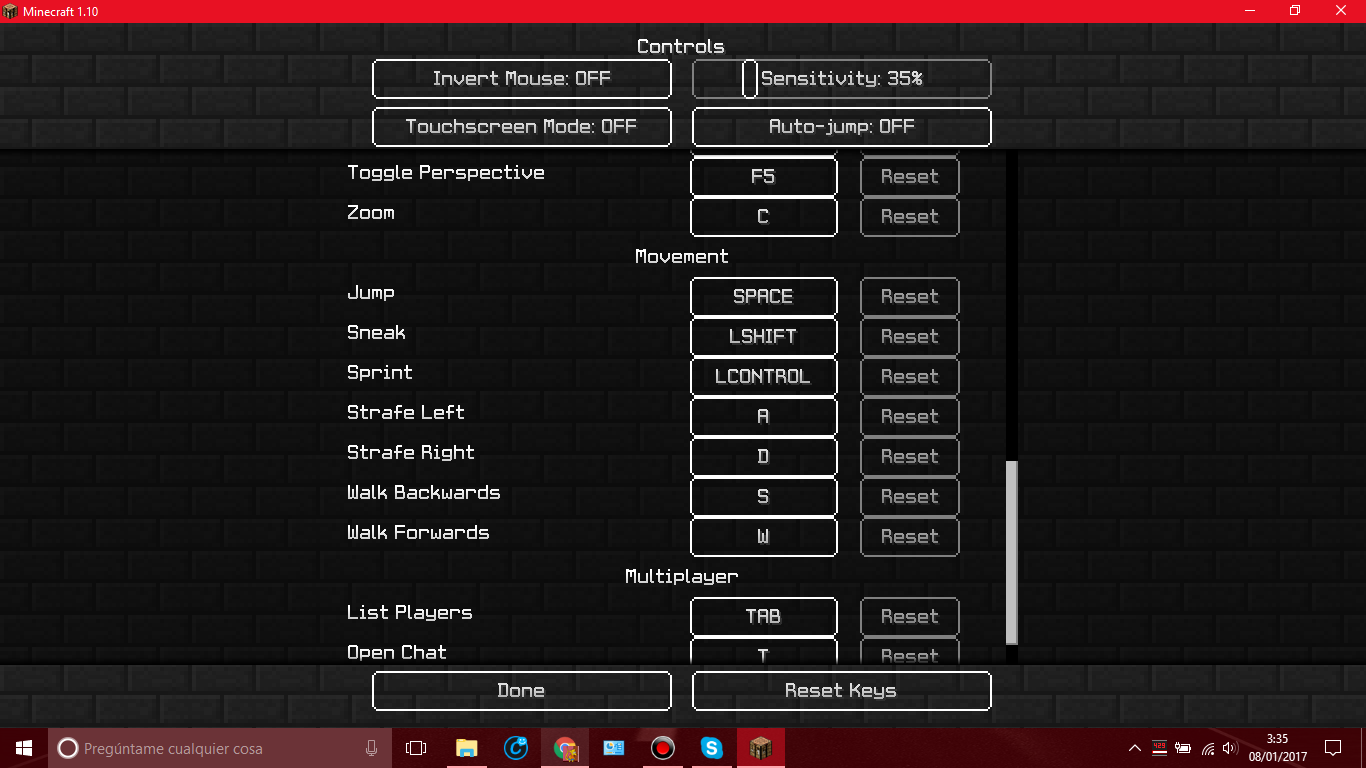
Task: Open File Explorer from the taskbar
Action: tap(466, 748)
